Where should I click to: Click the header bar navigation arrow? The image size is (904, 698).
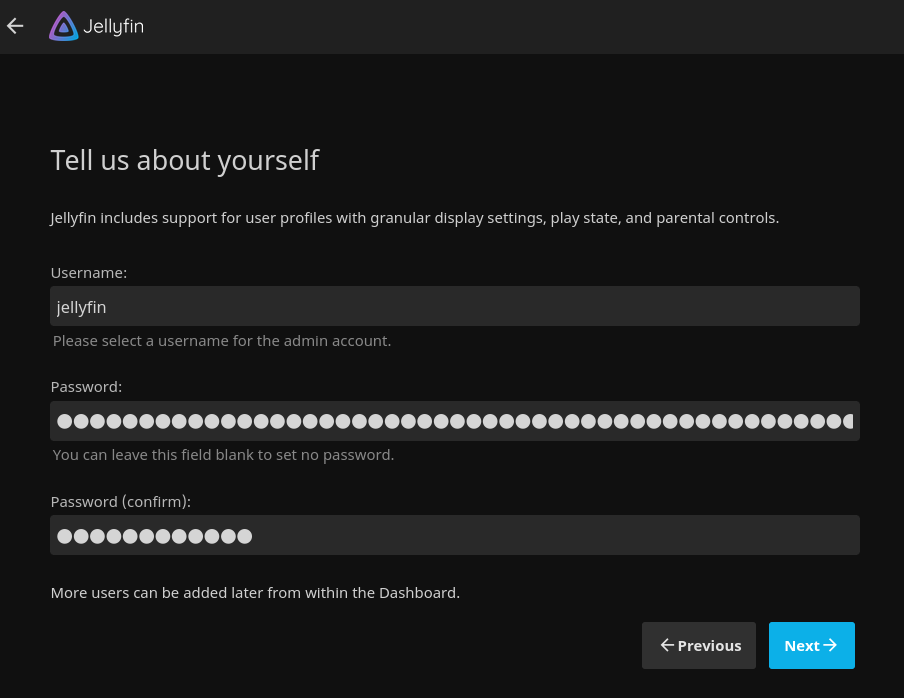[x=14, y=26]
